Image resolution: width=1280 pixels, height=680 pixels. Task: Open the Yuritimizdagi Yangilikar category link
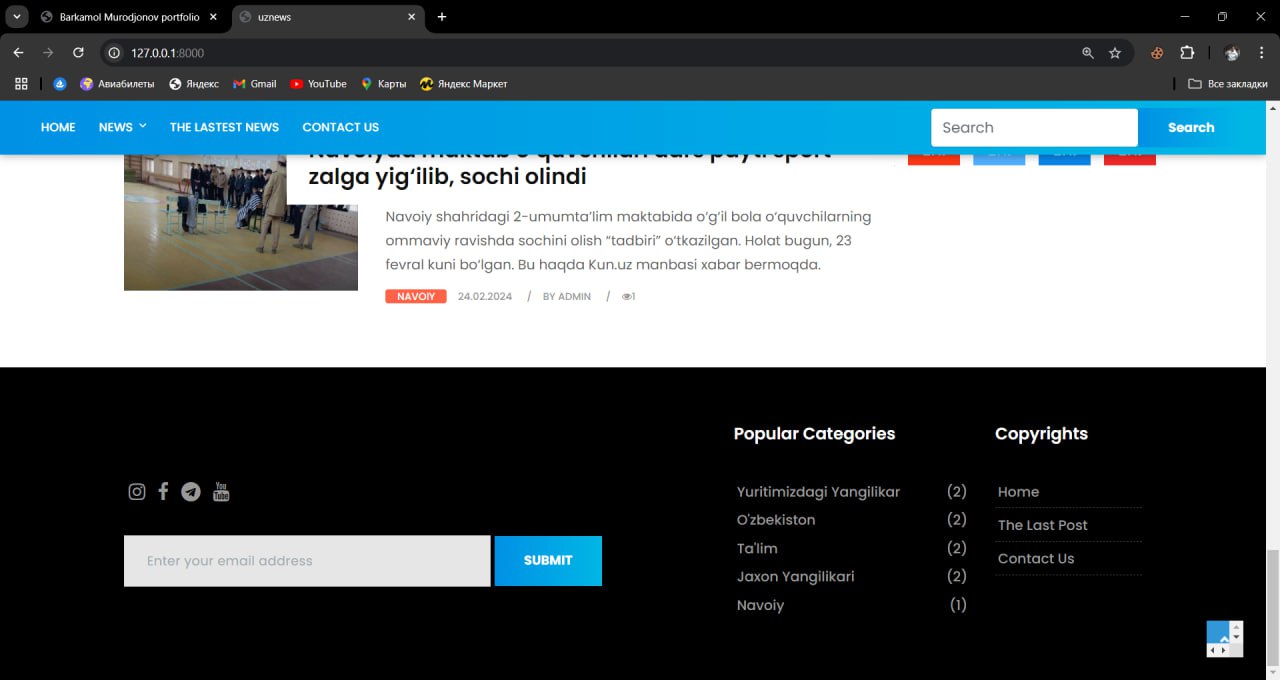(818, 492)
